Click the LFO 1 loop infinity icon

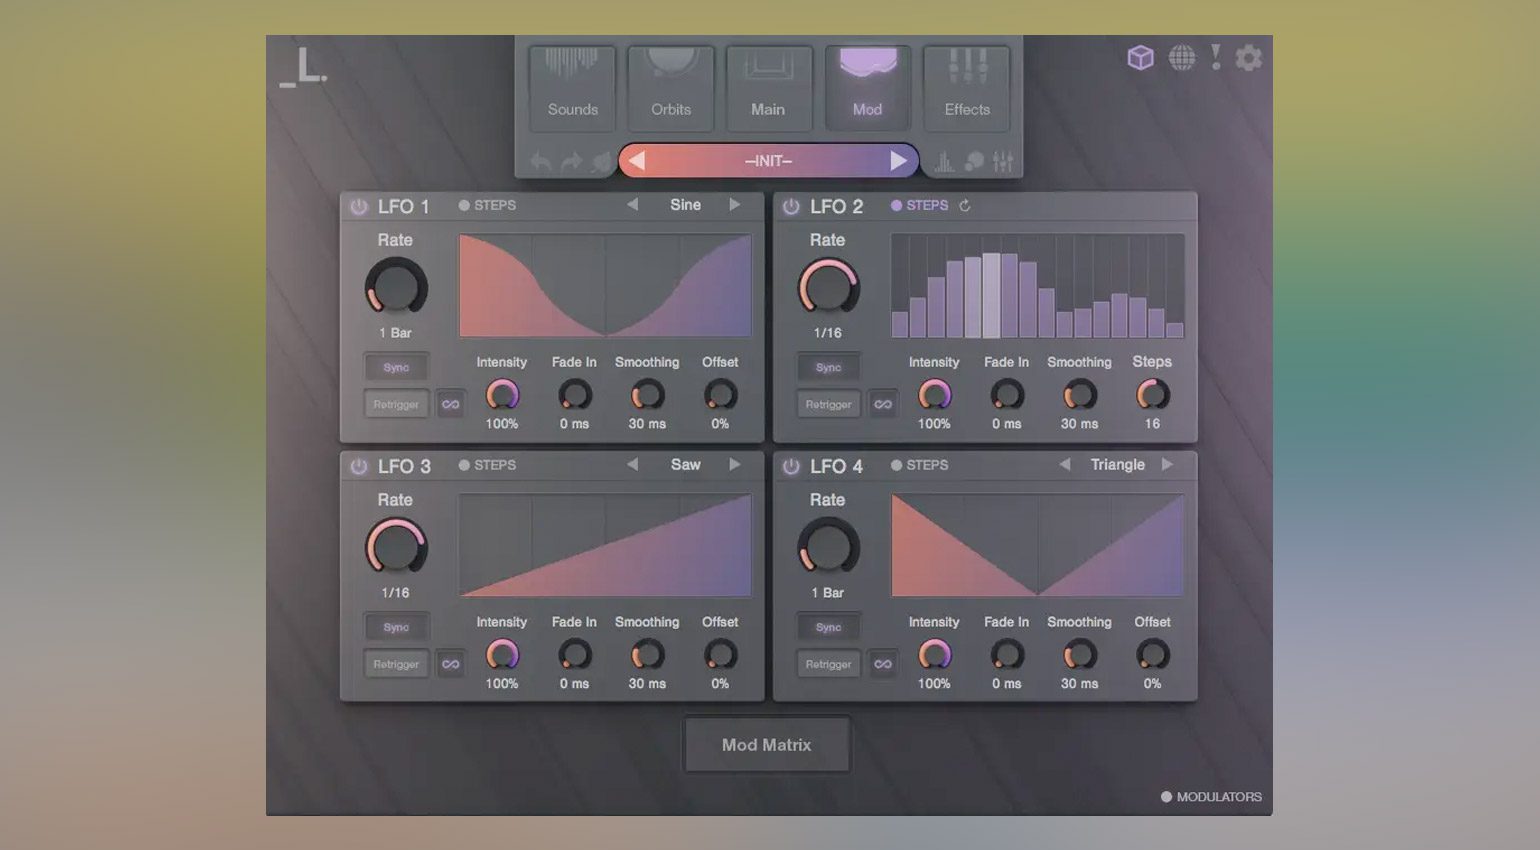tap(451, 404)
